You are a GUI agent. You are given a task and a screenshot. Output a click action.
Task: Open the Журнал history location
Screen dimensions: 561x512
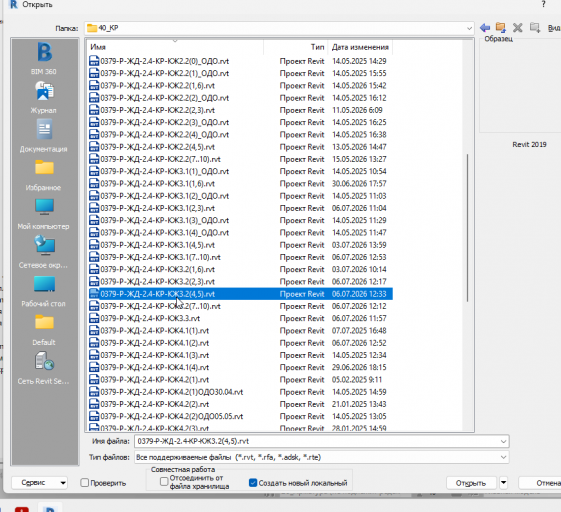(44, 97)
